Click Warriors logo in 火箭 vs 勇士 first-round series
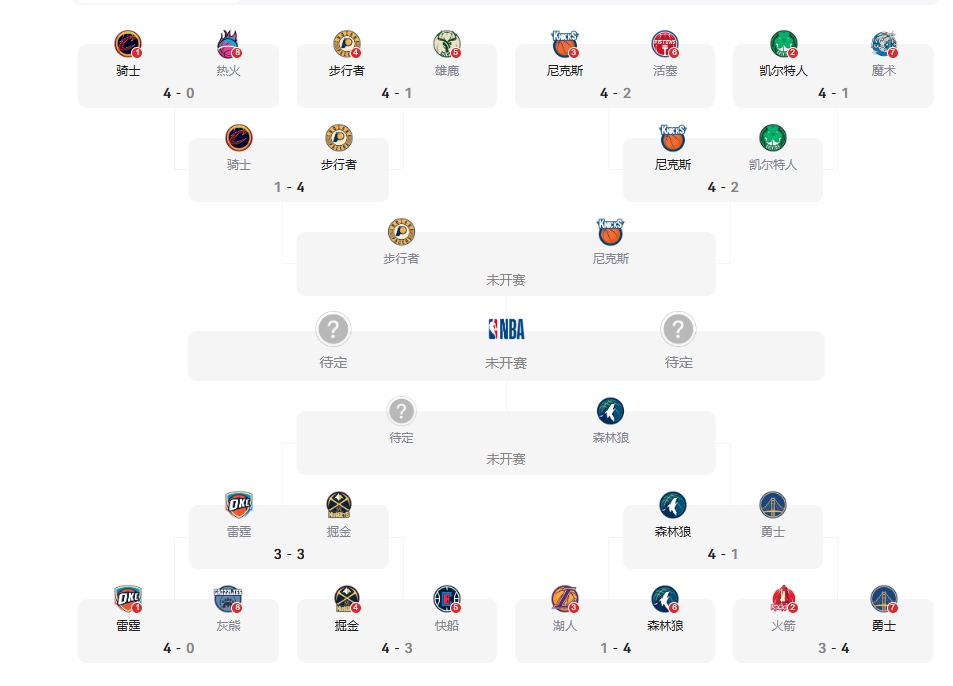The image size is (953, 686). tap(884, 600)
